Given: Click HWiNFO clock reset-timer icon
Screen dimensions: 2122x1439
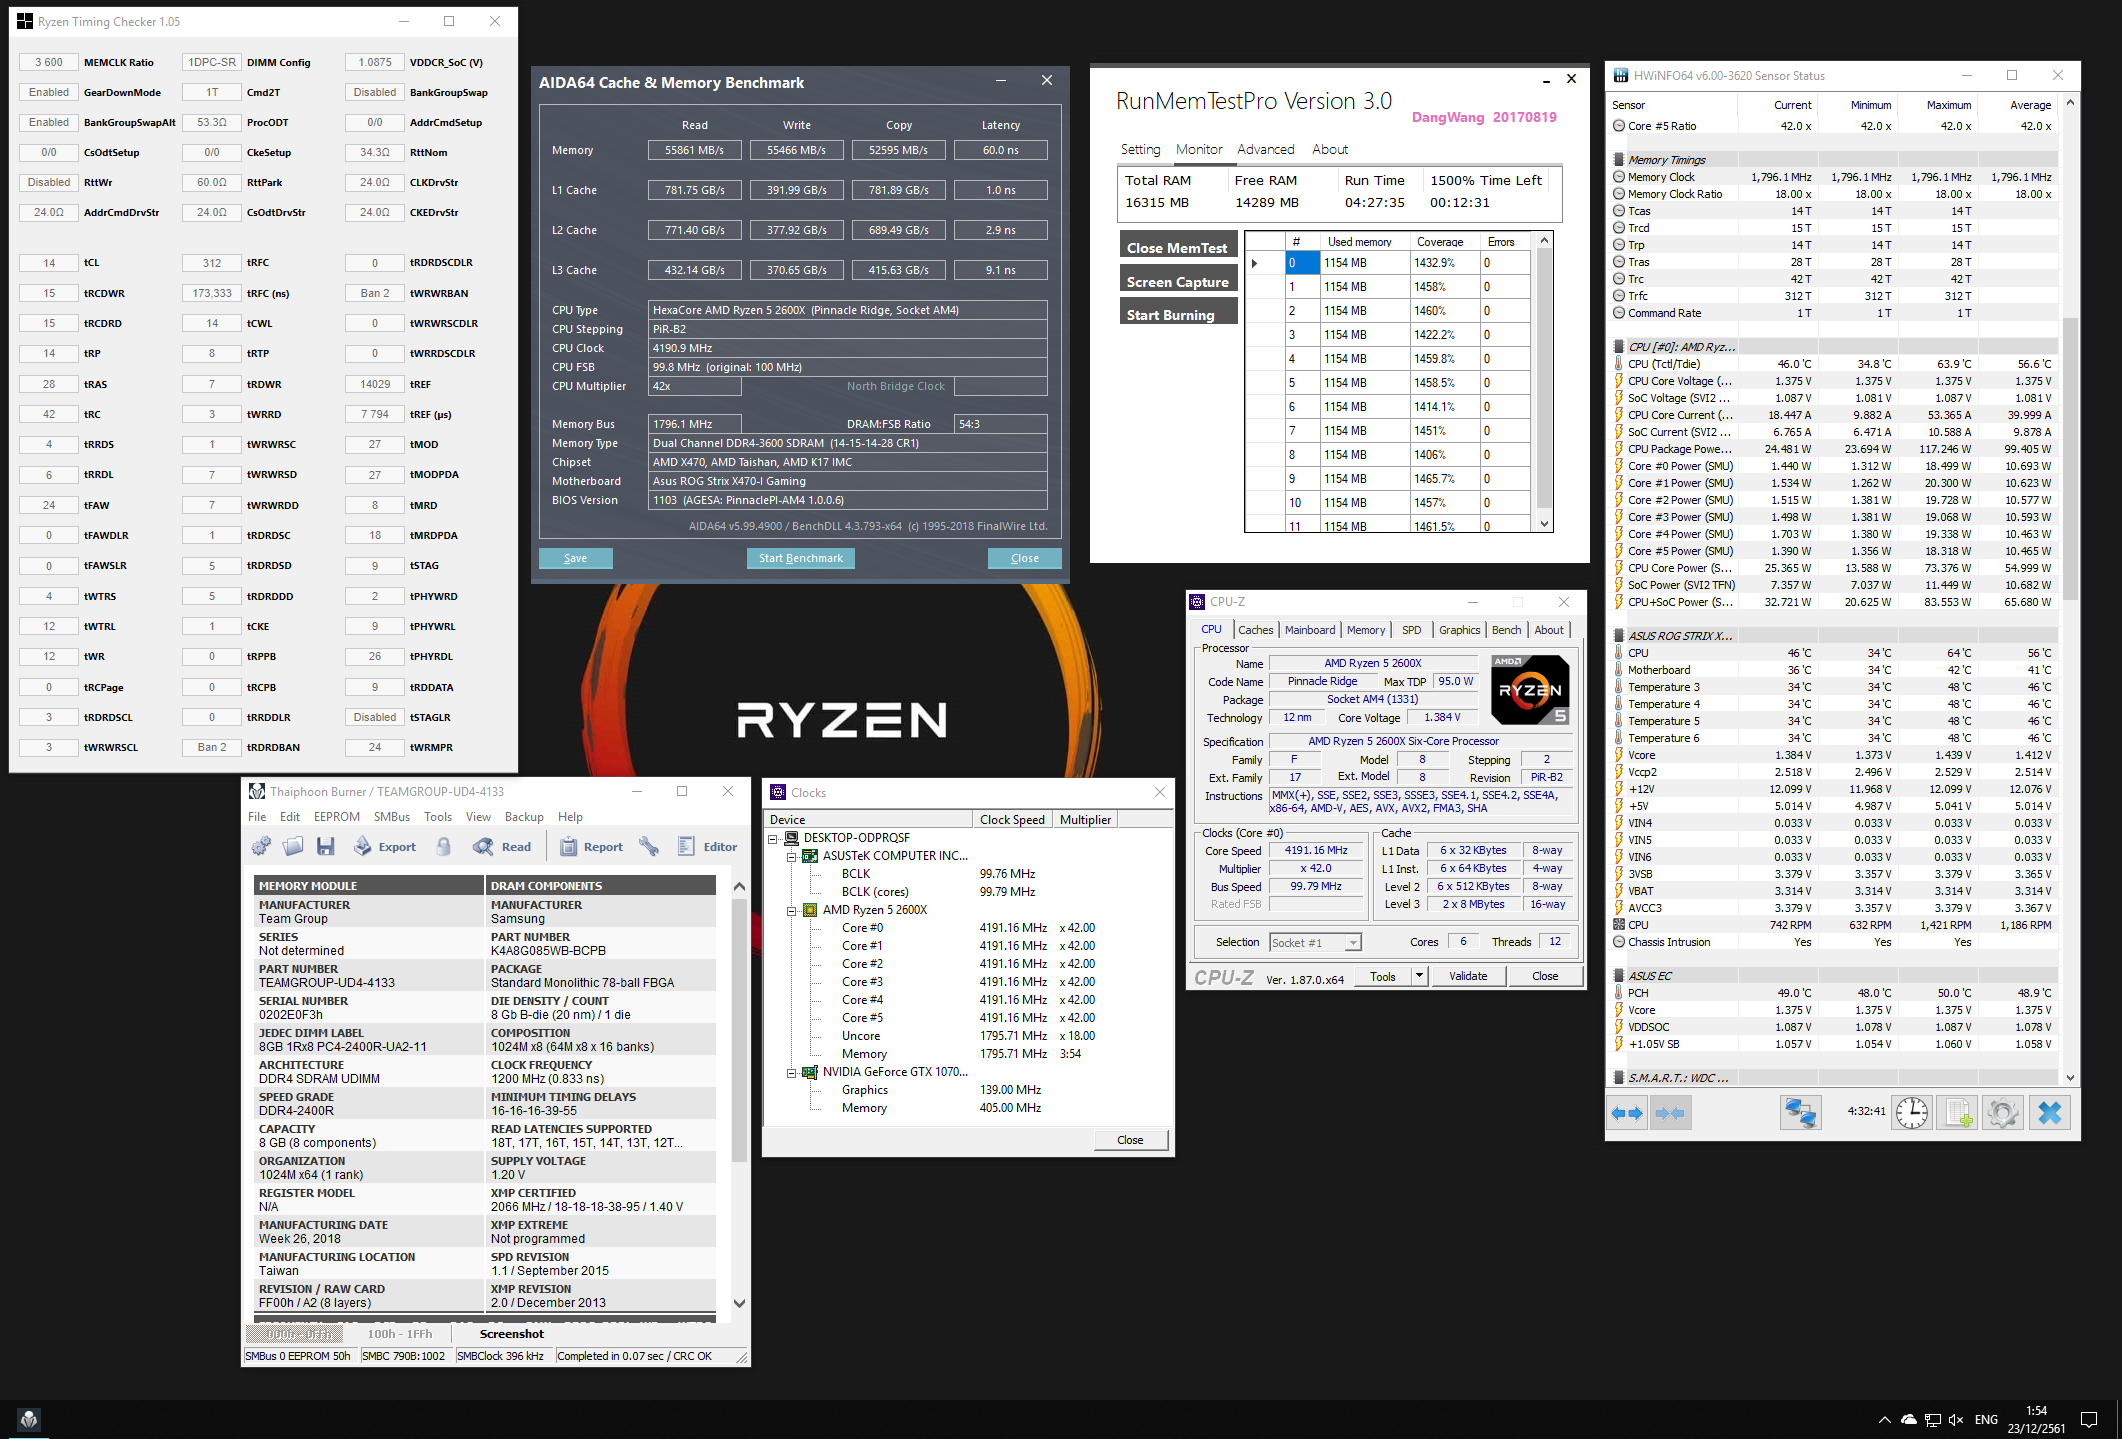Looking at the screenshot, I should tap(1912, 1113).
